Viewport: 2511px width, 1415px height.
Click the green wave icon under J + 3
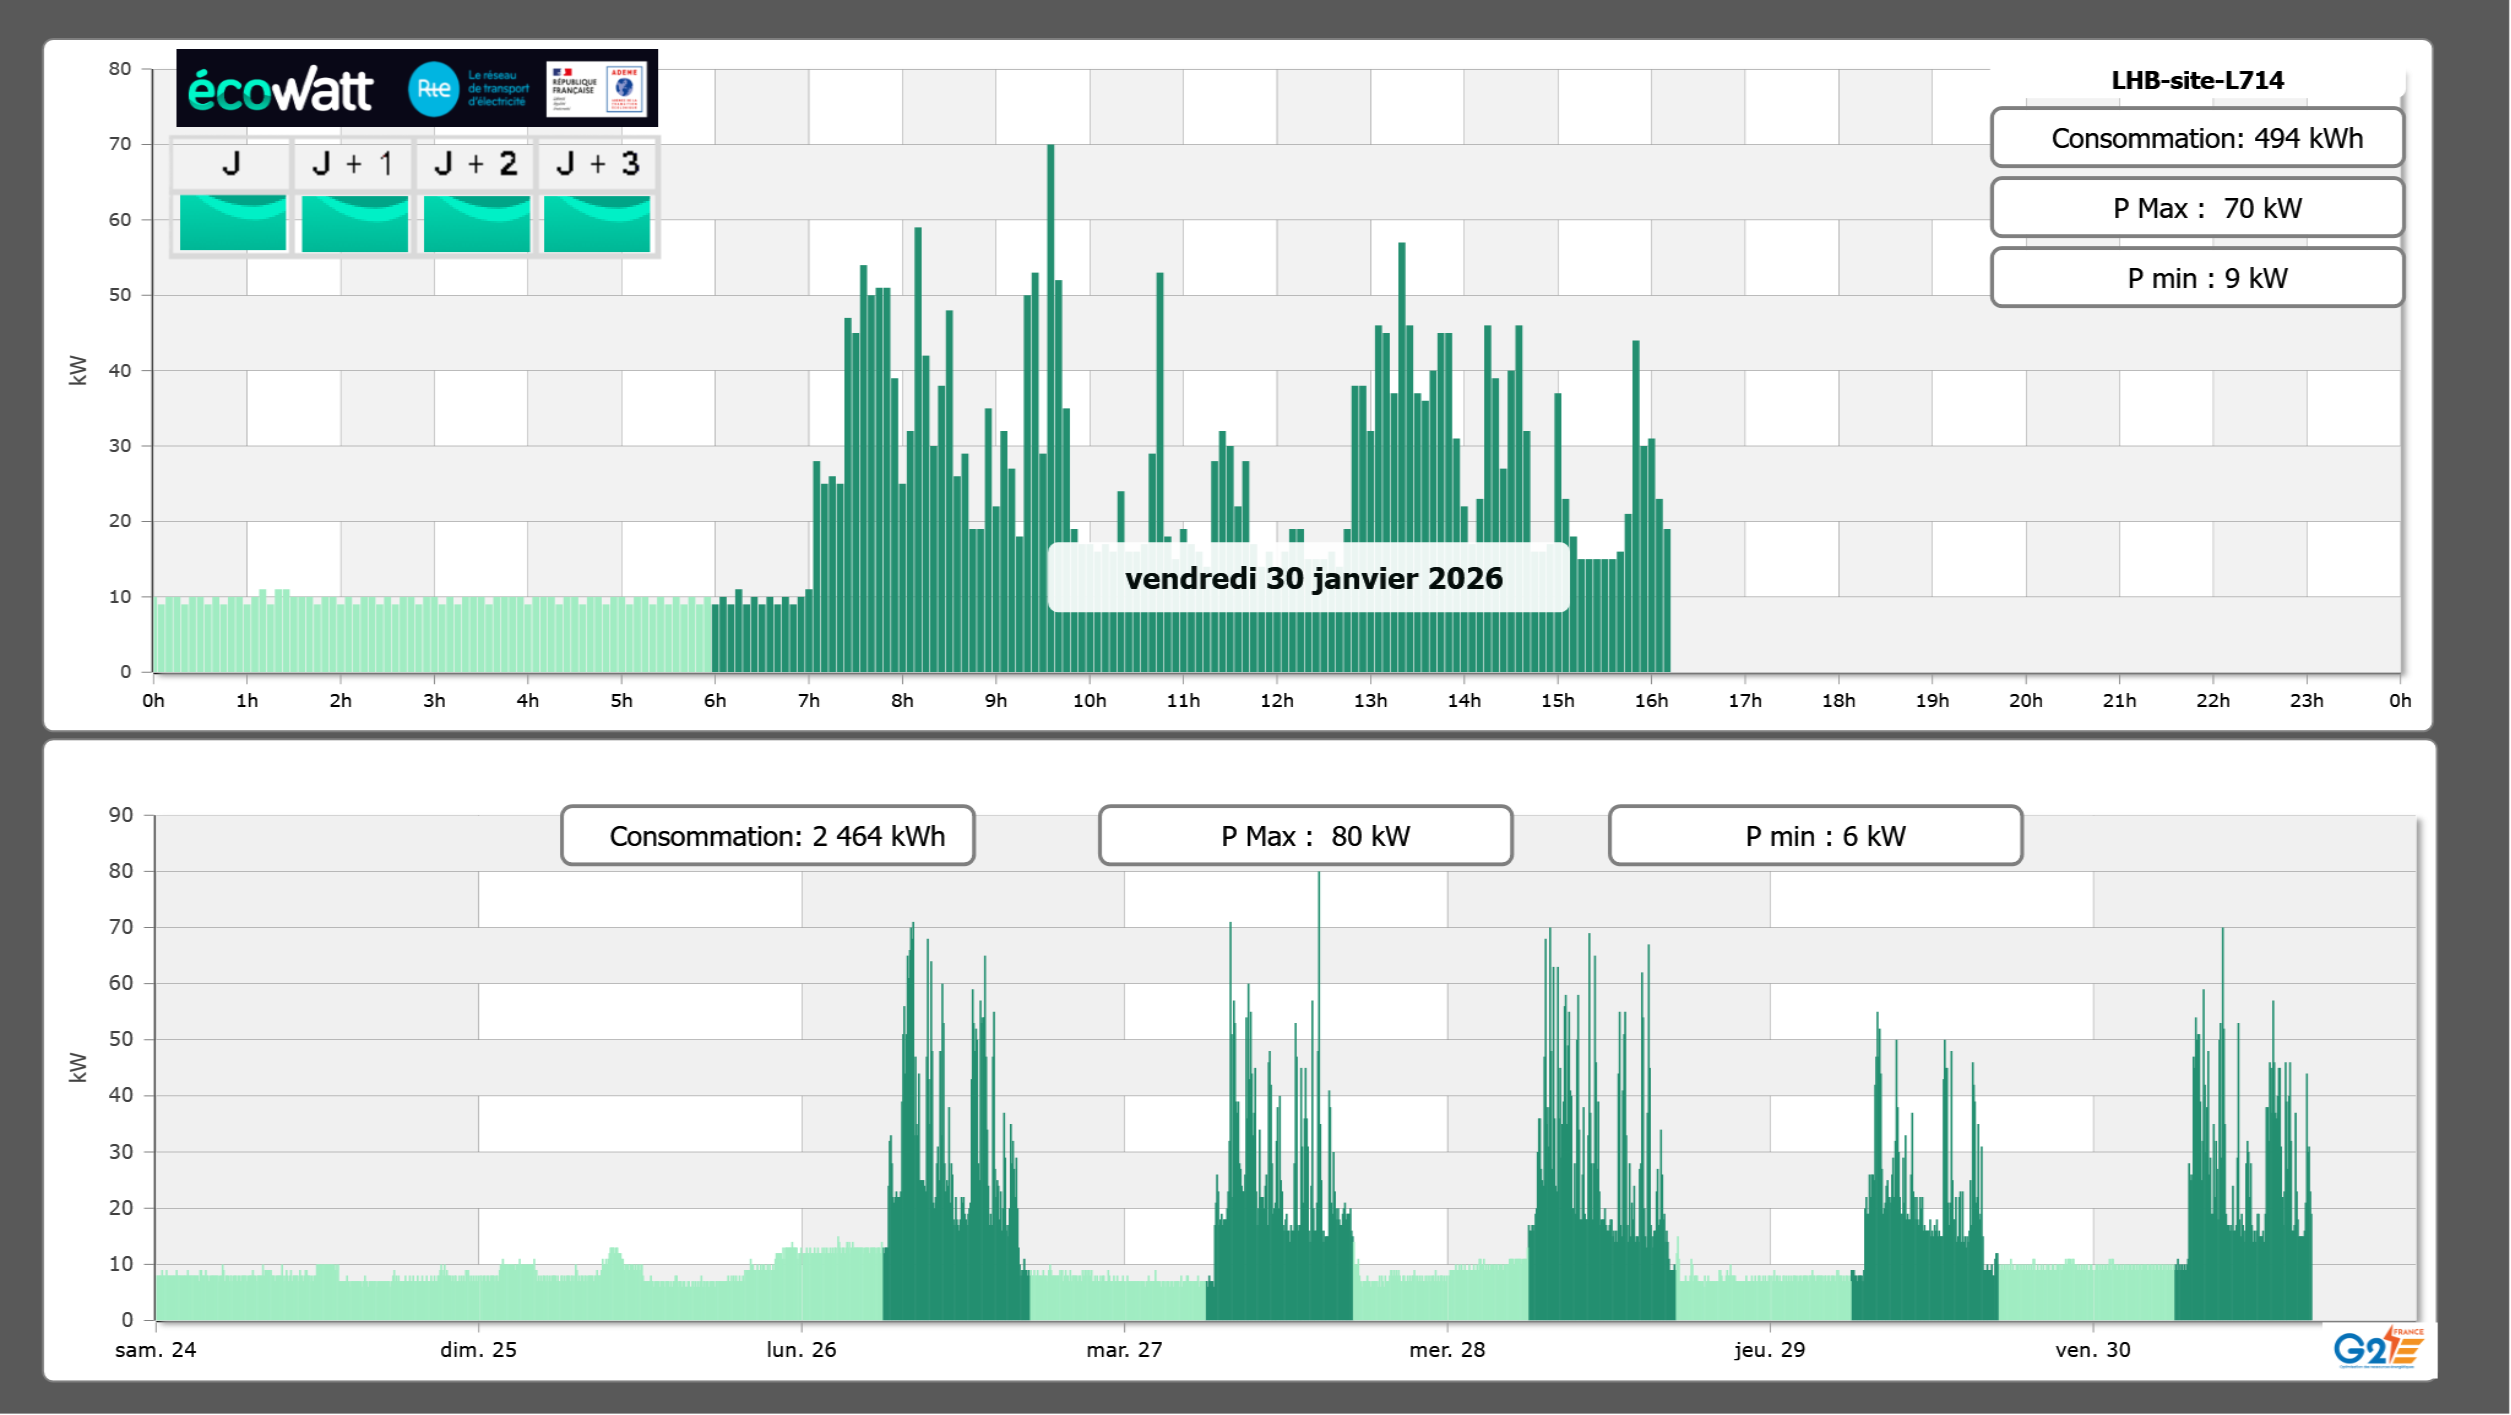click(597, 222)
